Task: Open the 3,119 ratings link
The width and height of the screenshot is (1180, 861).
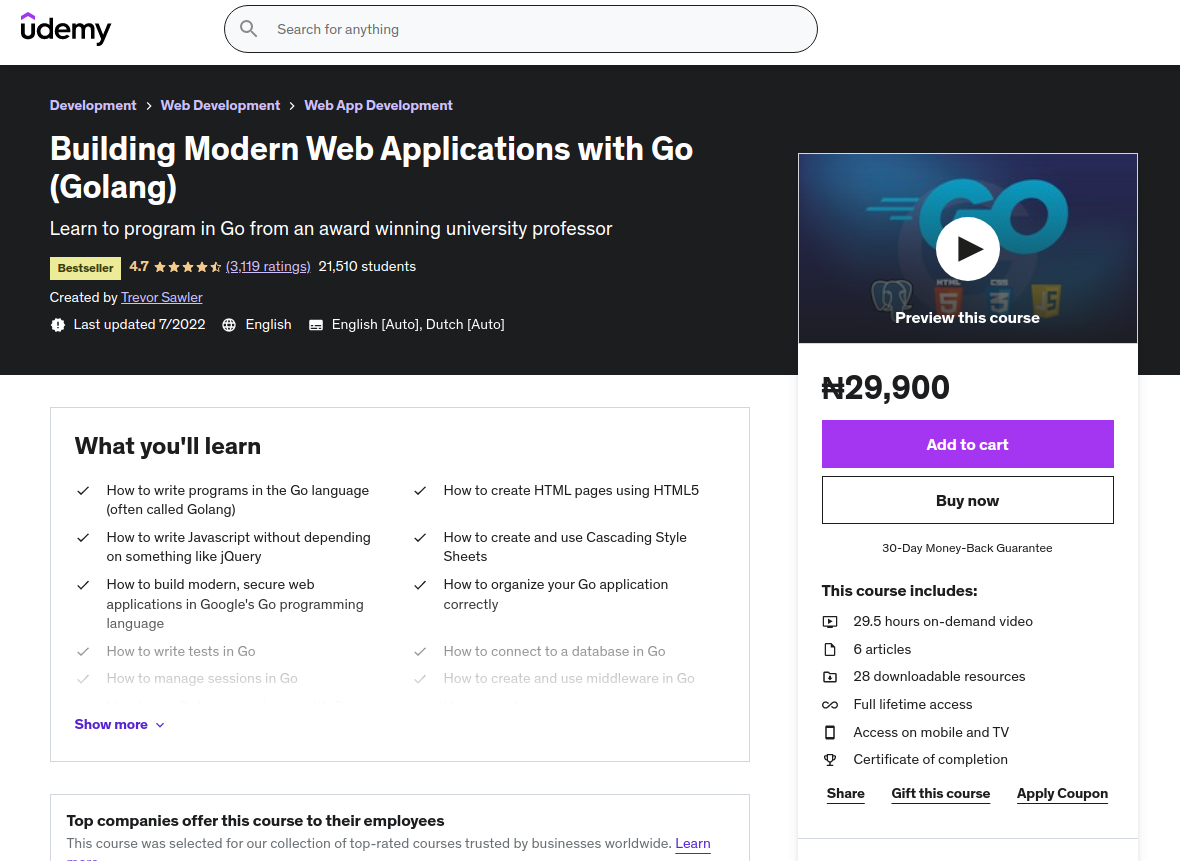Action: coord(268,266)
